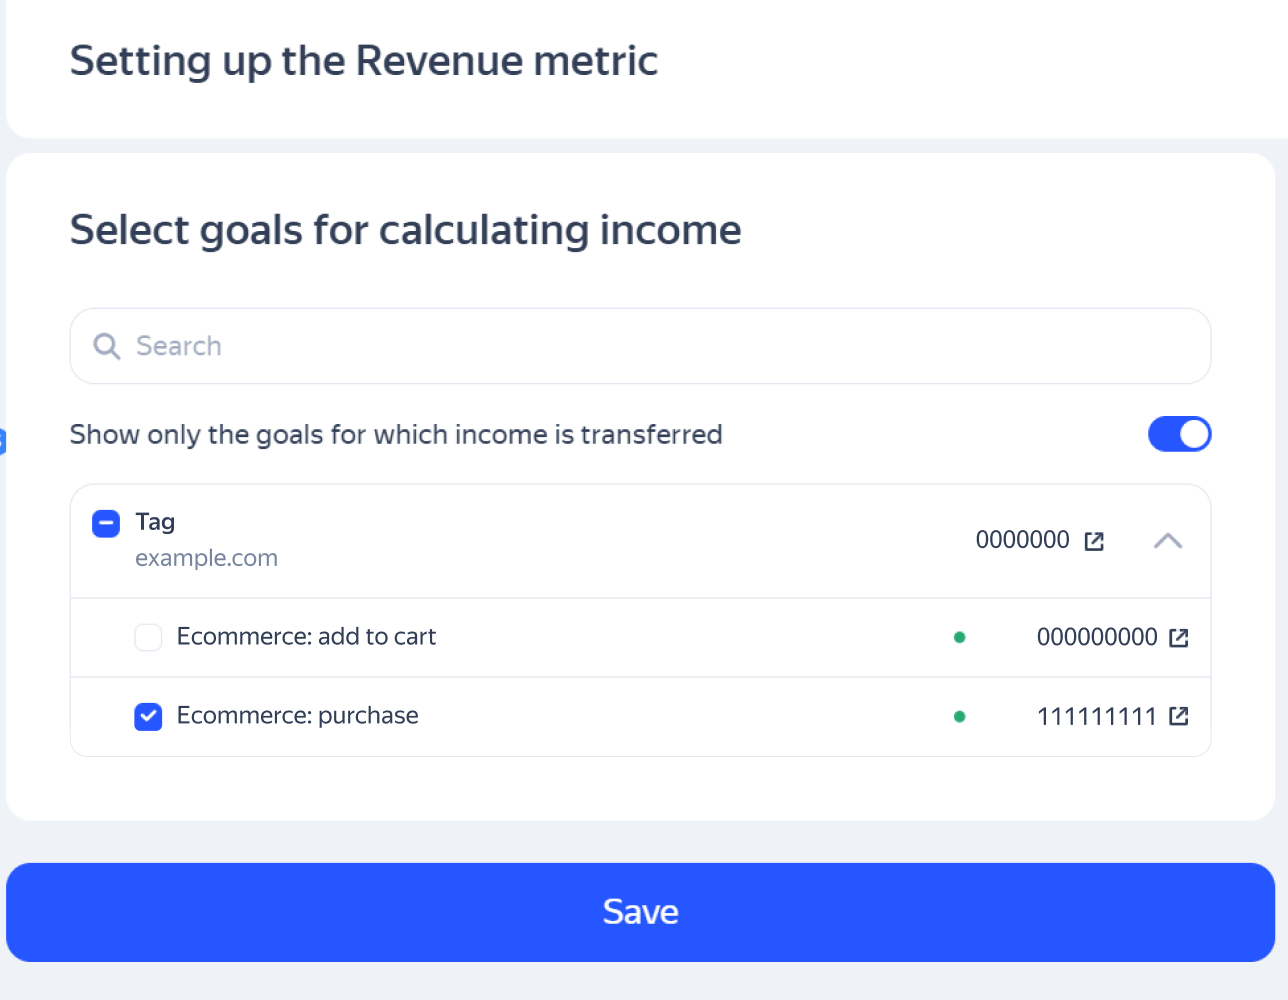Select the Ecommerce: add to cart label
This screenshot has height=1000, width=1288.
click(x=306, y=637)
